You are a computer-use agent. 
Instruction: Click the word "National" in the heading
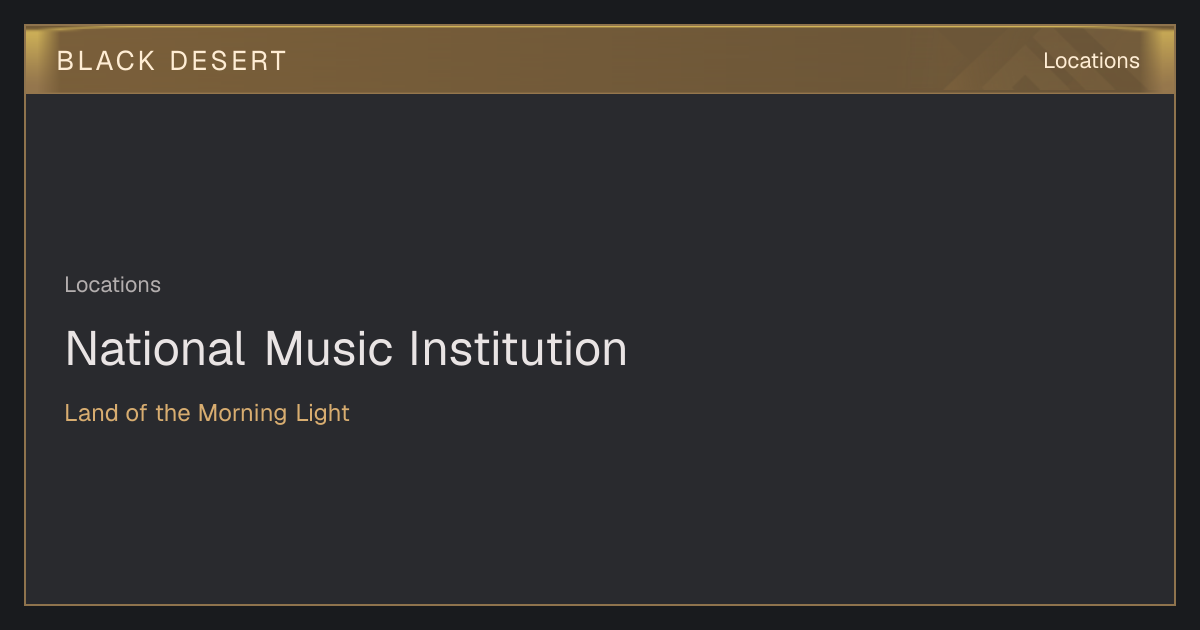pyautogui.click(x=155, y=349)
